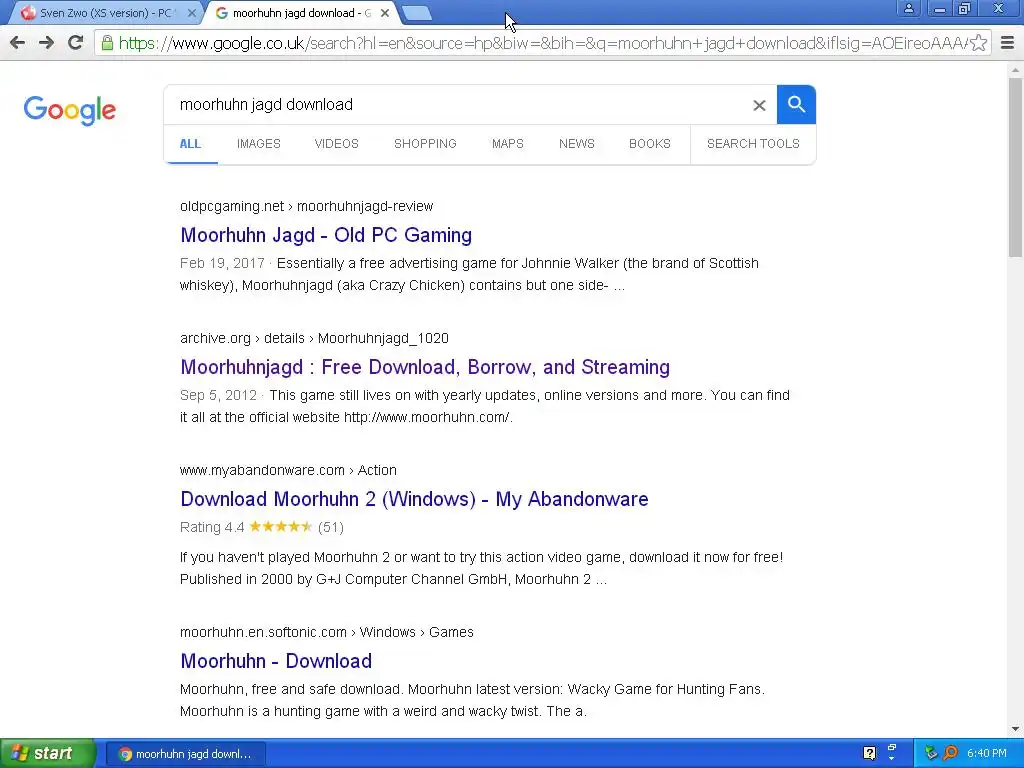
Task: Open Download Moorhuhn 2 (Windows) My Abandonware result
Action: click(x=414, y=499)
